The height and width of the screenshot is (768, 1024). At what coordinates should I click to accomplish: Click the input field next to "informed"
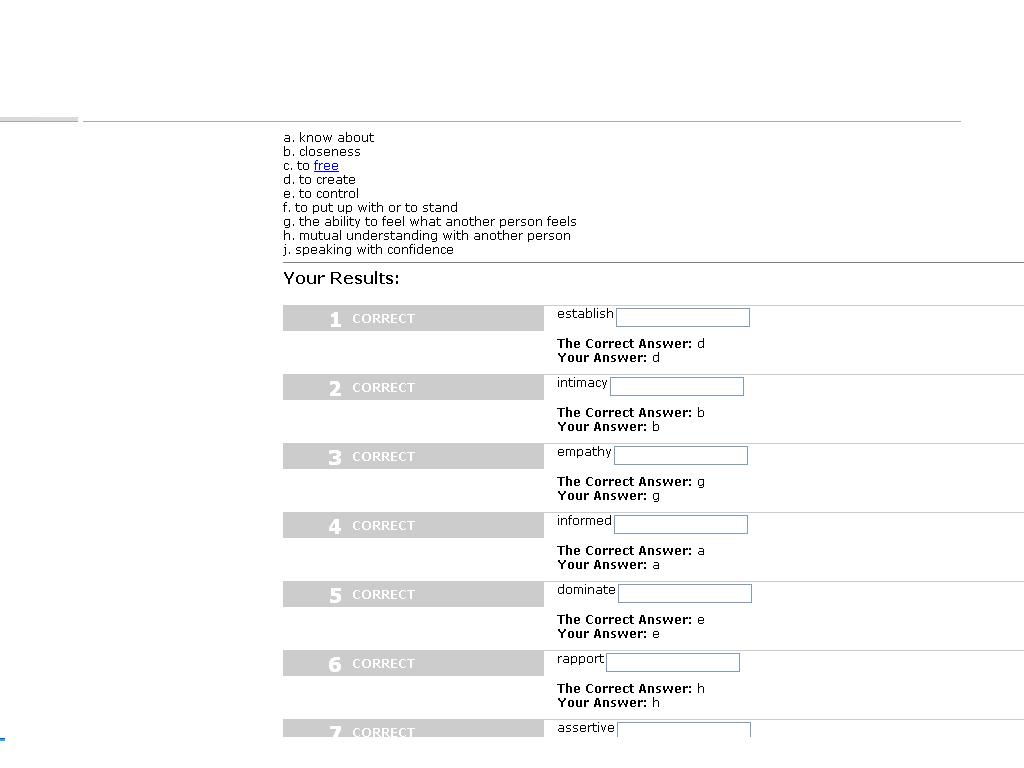pos(680,524)
